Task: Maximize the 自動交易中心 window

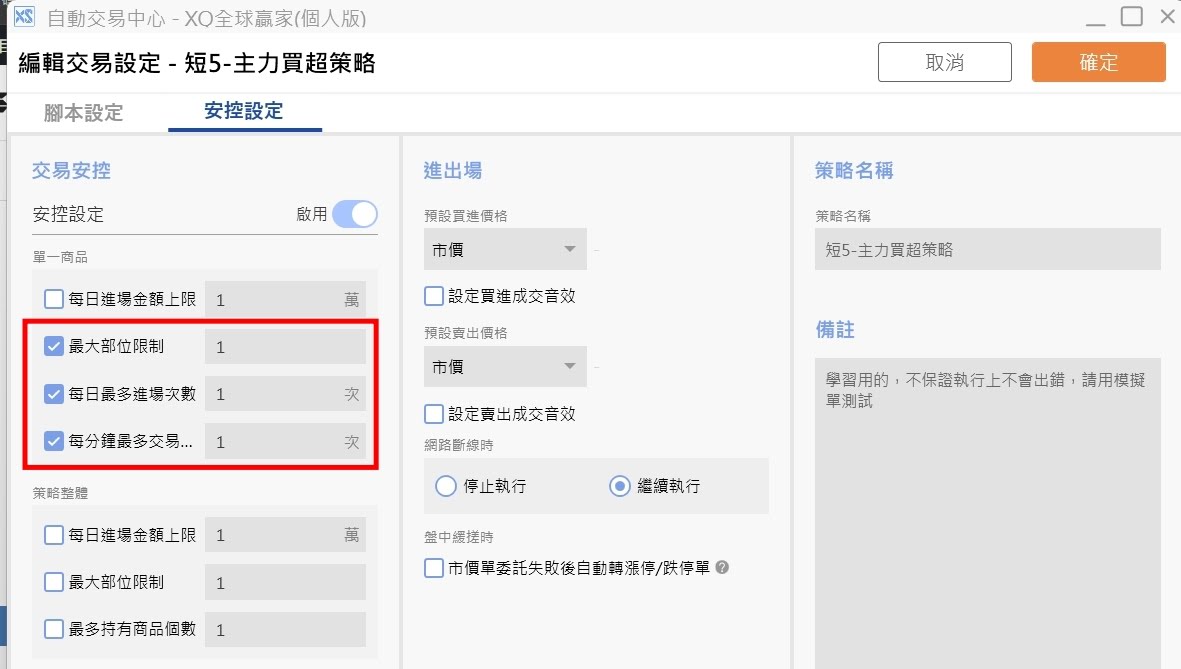Action: [1131, 16]
